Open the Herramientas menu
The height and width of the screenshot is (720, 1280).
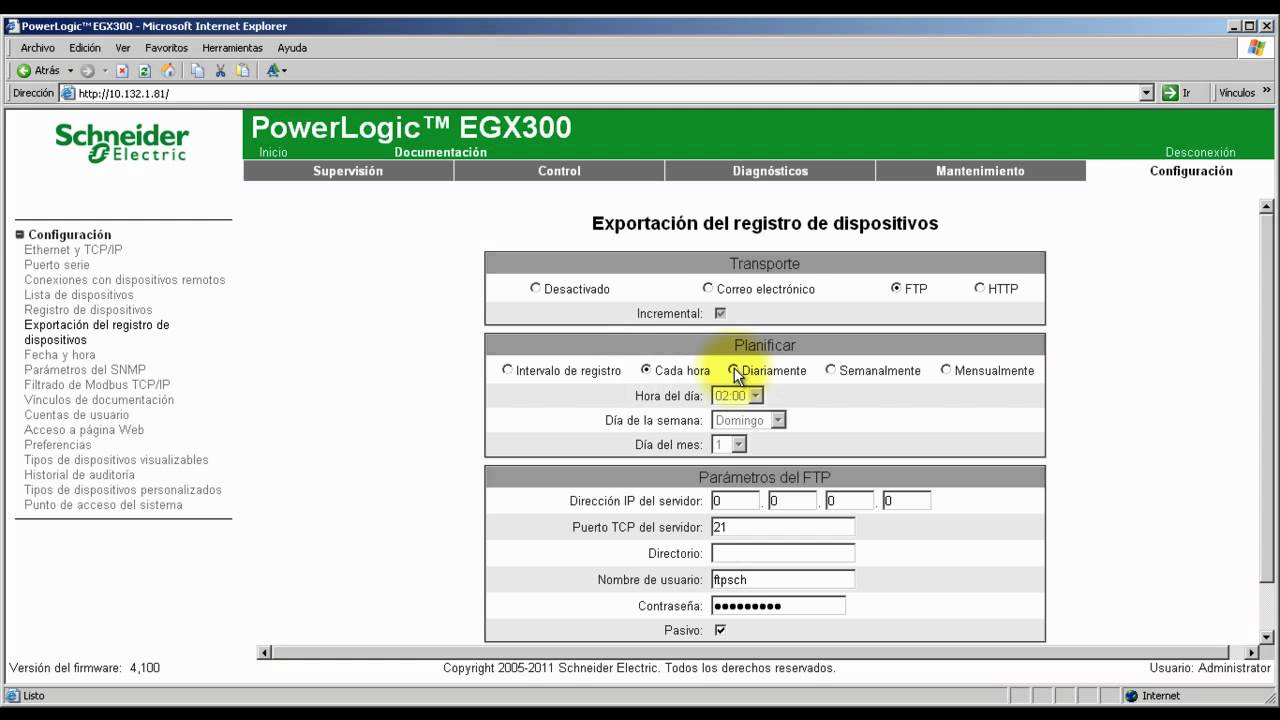[x=232, y=48]
